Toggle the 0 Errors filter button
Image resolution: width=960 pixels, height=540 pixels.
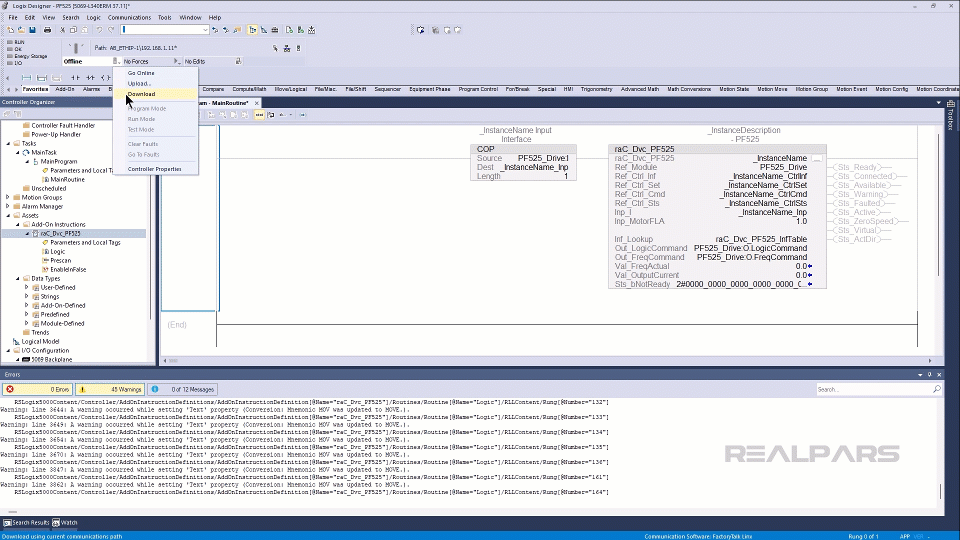(37, 389)
